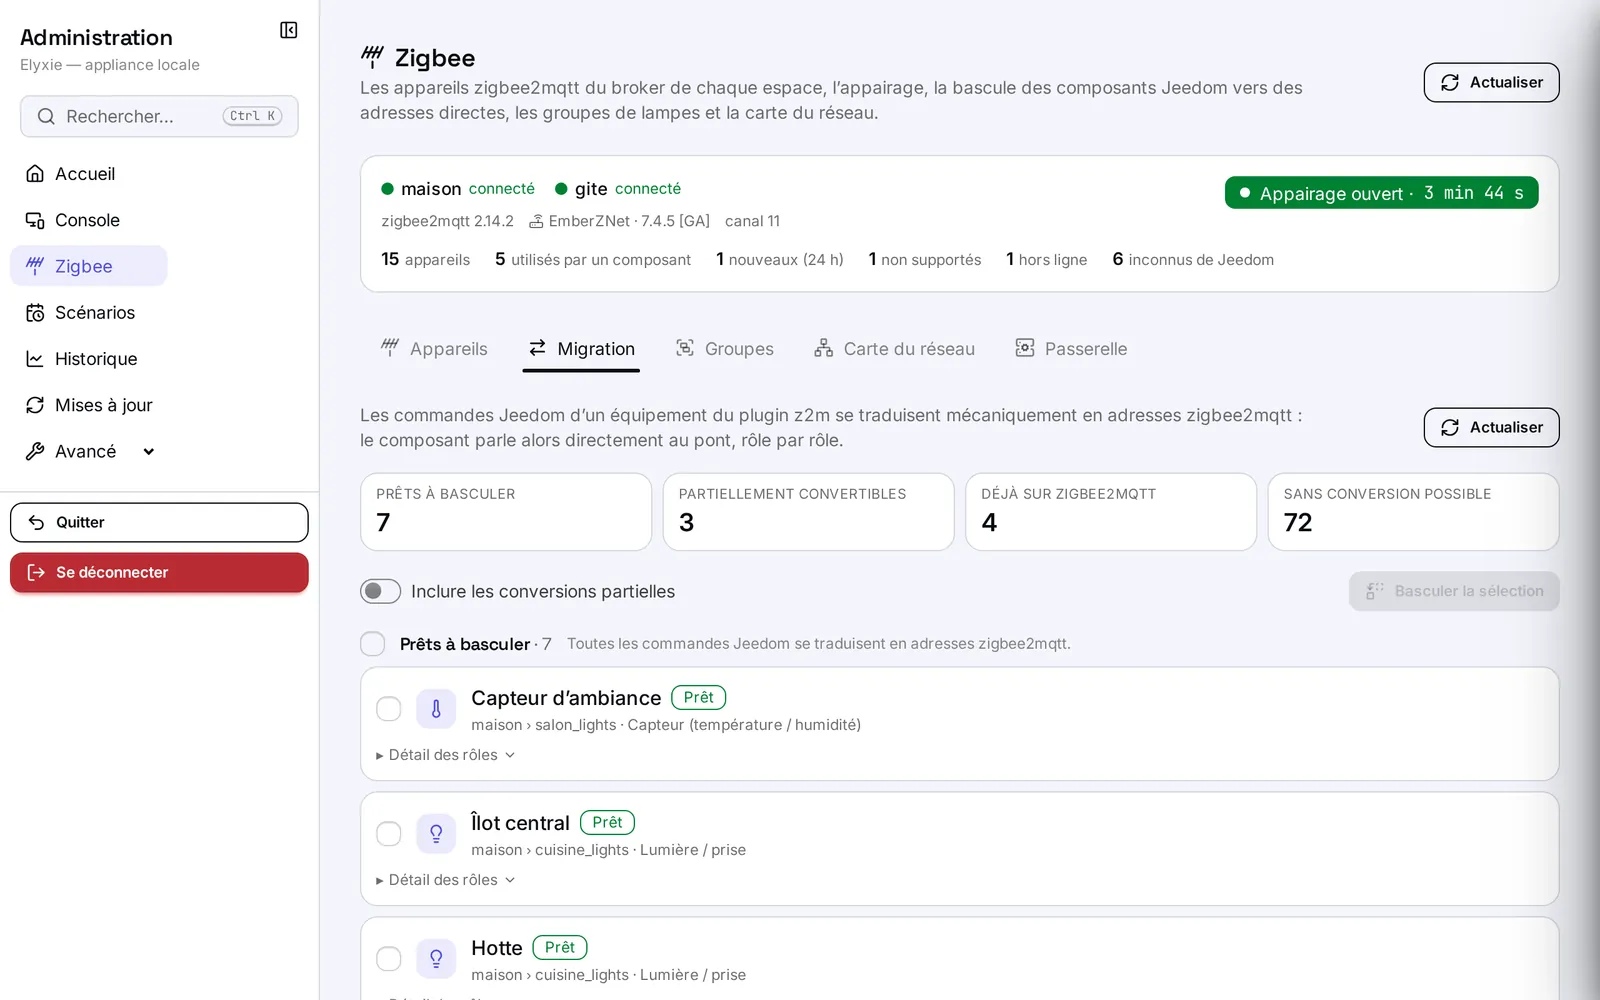
Task: Click the Prêts à basculer 7 card
Action: tap(506, 512)
